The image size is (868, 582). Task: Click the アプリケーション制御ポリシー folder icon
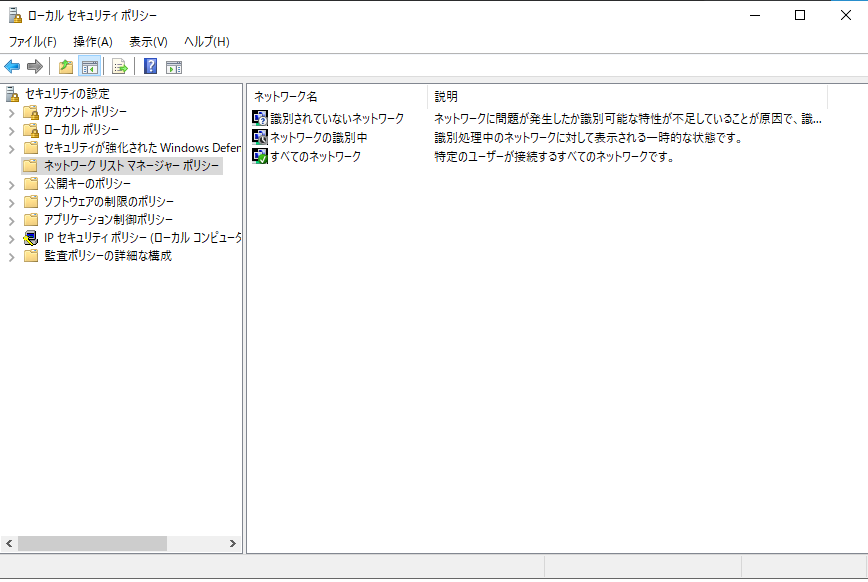(x=31, y=219)
